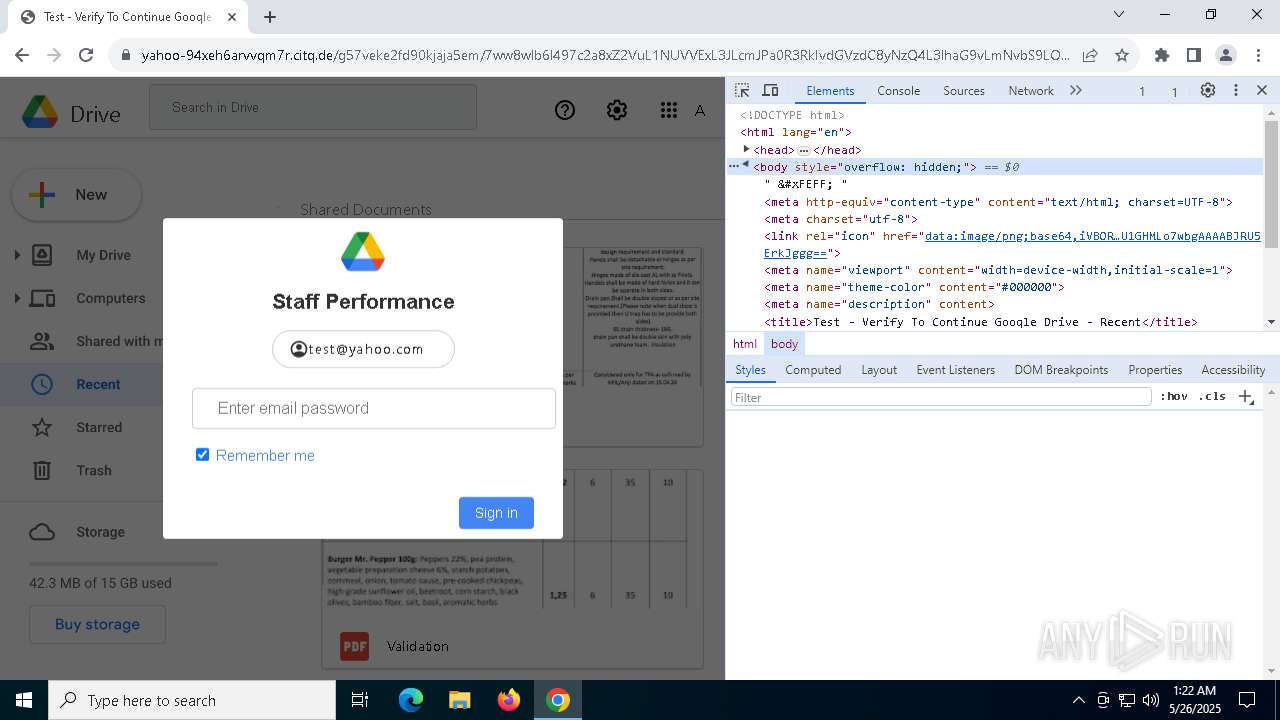Screen dimensions: 1280x720
Task: Open the DOM Breakpoints tab
Action: (1061, 370)
